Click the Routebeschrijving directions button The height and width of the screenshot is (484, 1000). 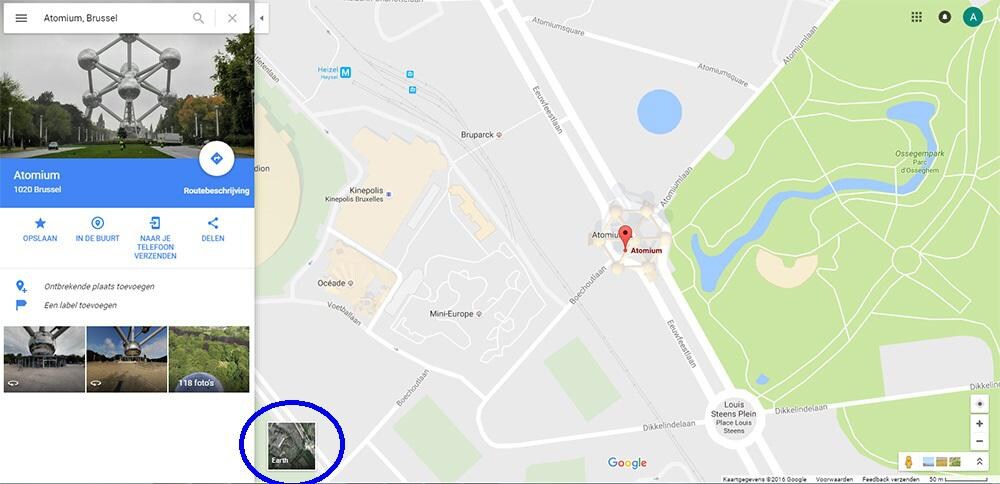tap(216, 158)
